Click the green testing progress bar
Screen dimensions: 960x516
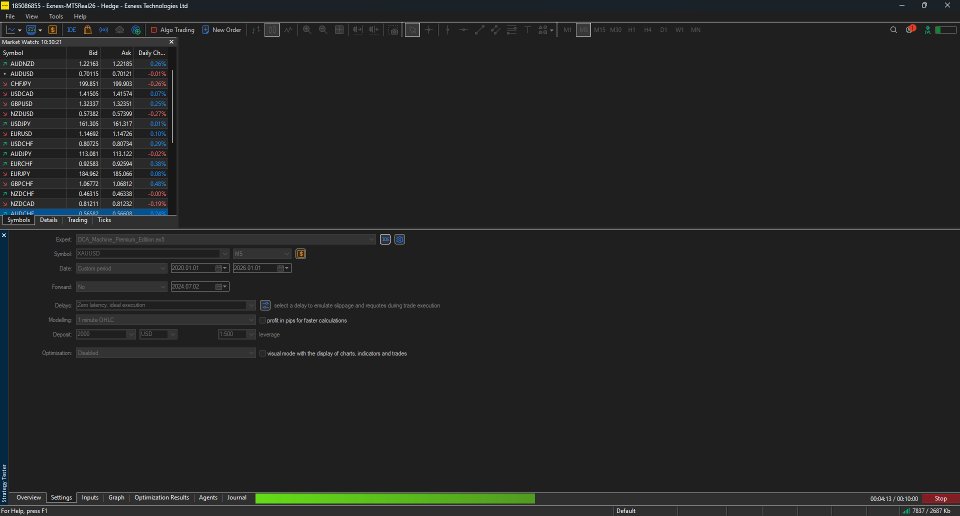[x=395, y=498]
